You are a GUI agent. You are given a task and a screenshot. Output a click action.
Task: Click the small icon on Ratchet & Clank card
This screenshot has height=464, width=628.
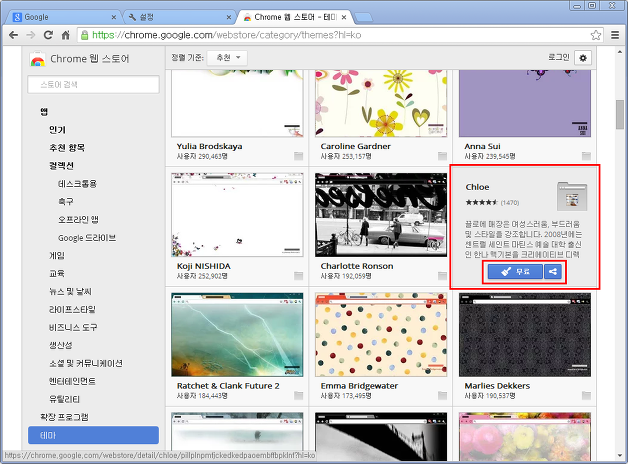(298, 396)
